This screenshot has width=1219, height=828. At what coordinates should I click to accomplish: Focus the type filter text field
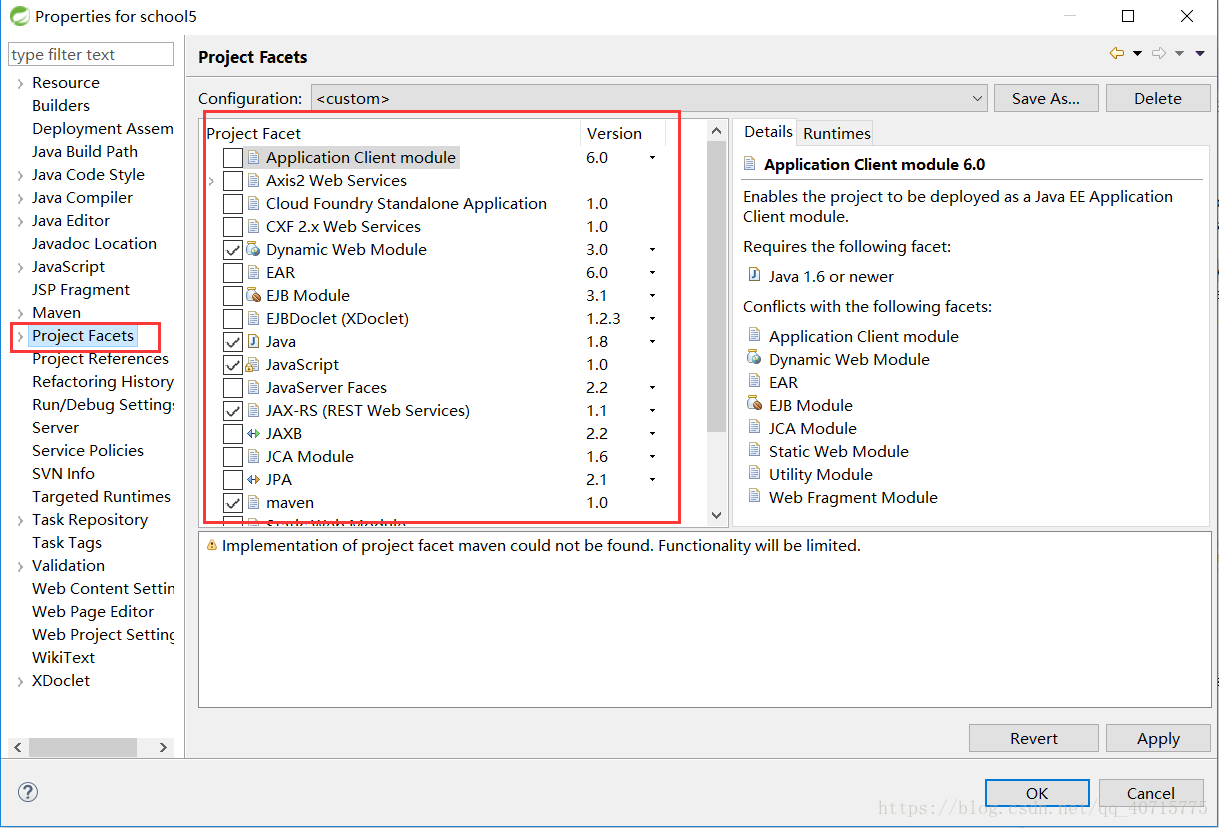coord(91,54)
